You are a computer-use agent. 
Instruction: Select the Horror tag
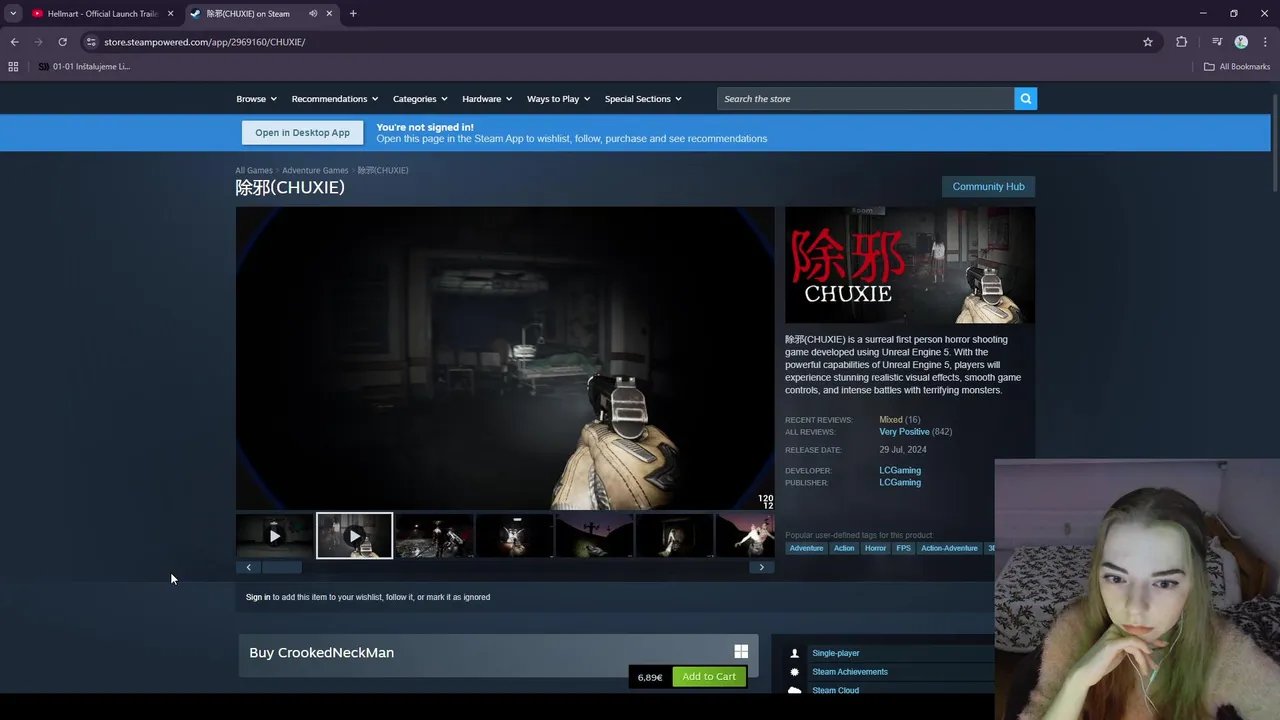click(875, 548)
